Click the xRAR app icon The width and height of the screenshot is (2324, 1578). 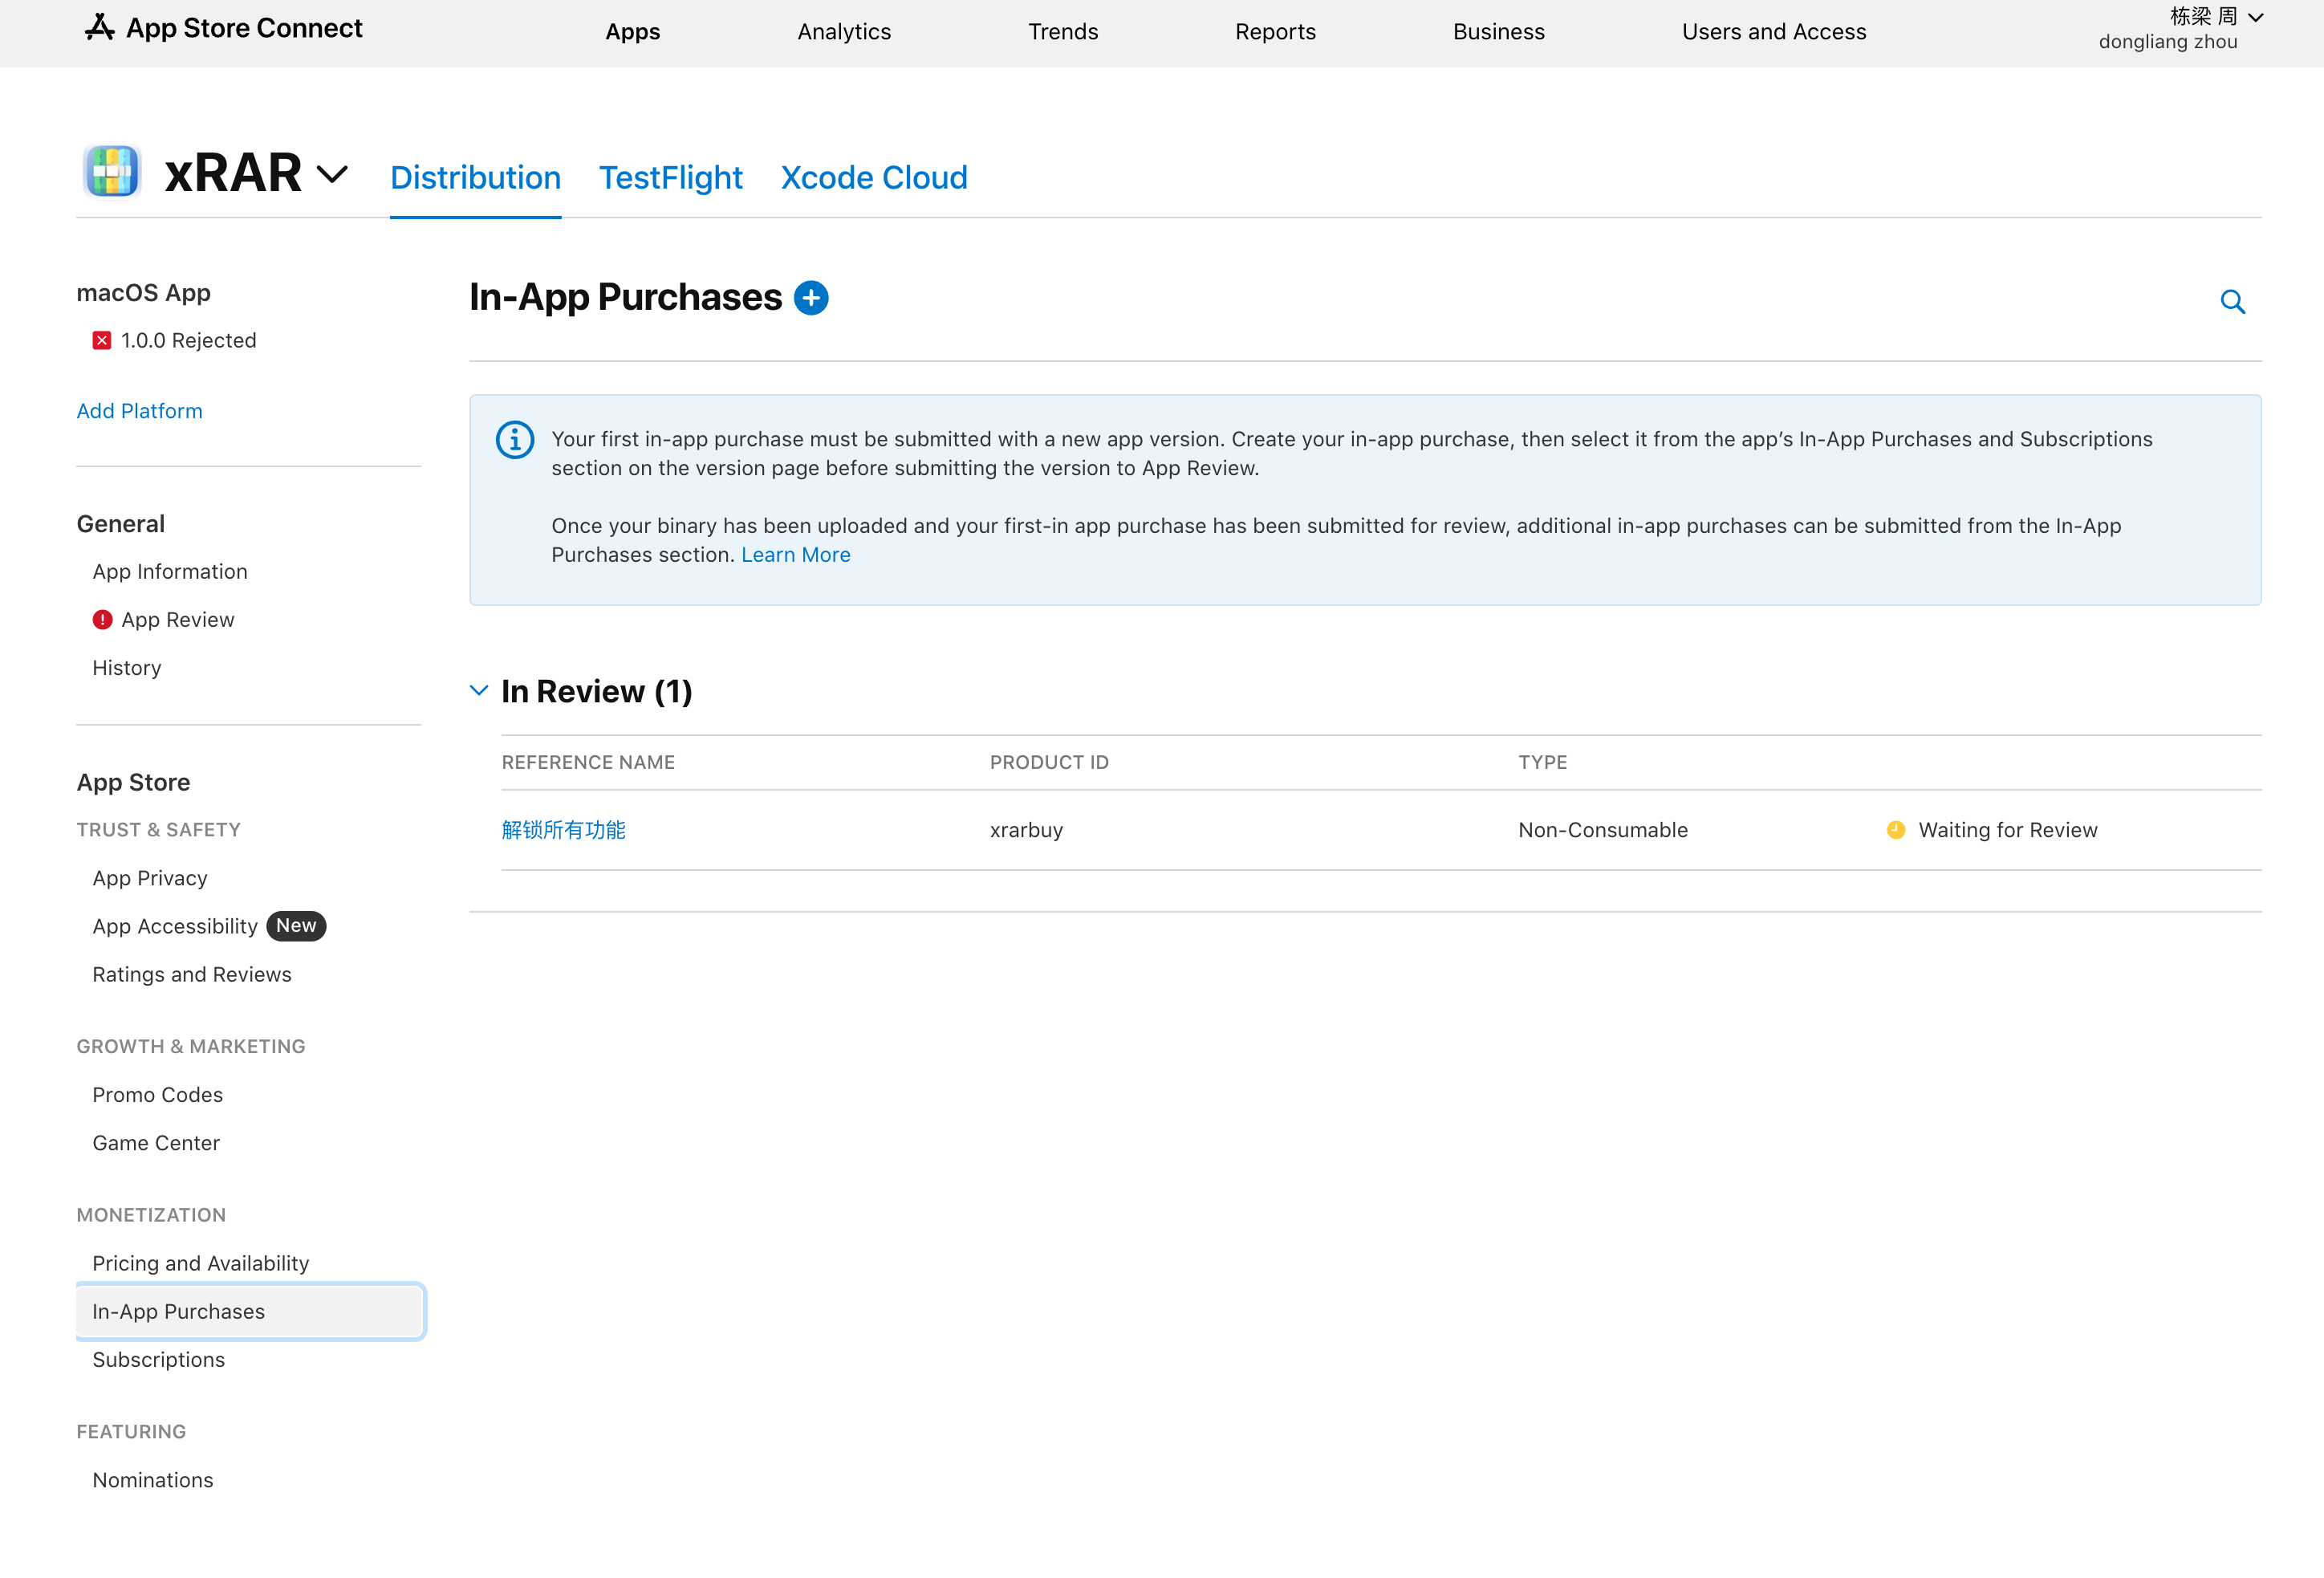click(112, 172)
